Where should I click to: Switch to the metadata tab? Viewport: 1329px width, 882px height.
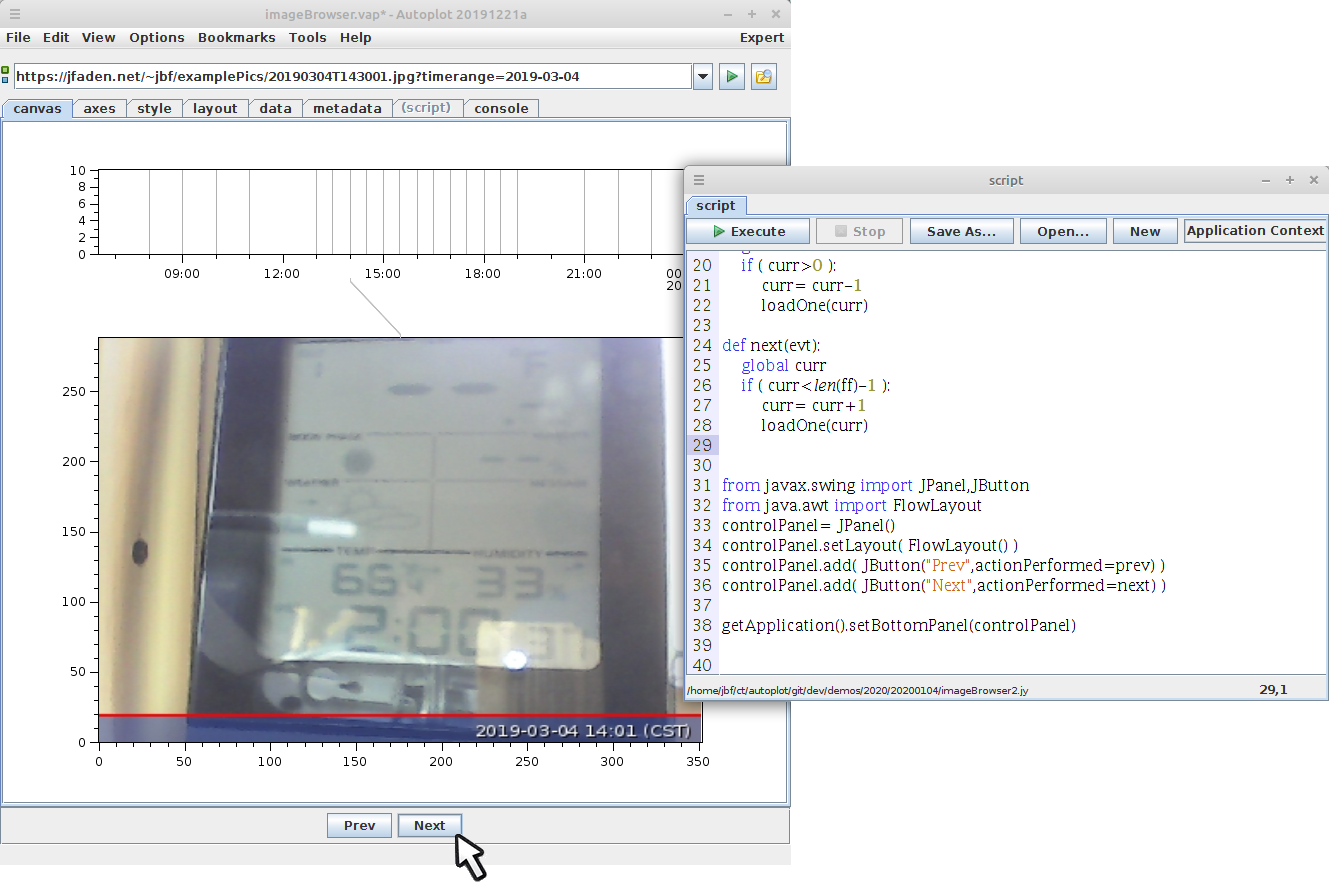[347, 108]
